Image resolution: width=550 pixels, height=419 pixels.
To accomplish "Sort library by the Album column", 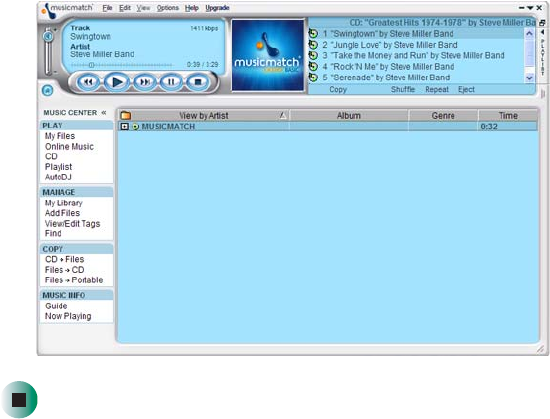I will pos(349,115).
